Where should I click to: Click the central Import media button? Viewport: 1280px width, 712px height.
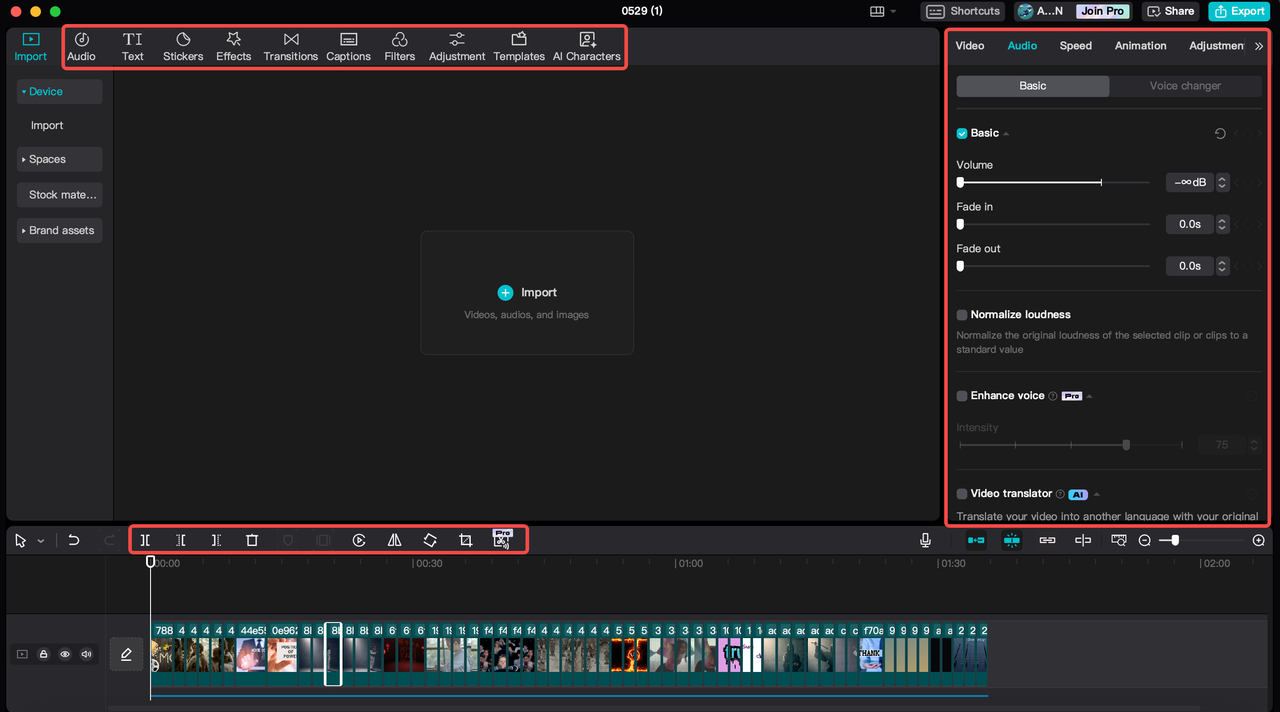(527, 293)
